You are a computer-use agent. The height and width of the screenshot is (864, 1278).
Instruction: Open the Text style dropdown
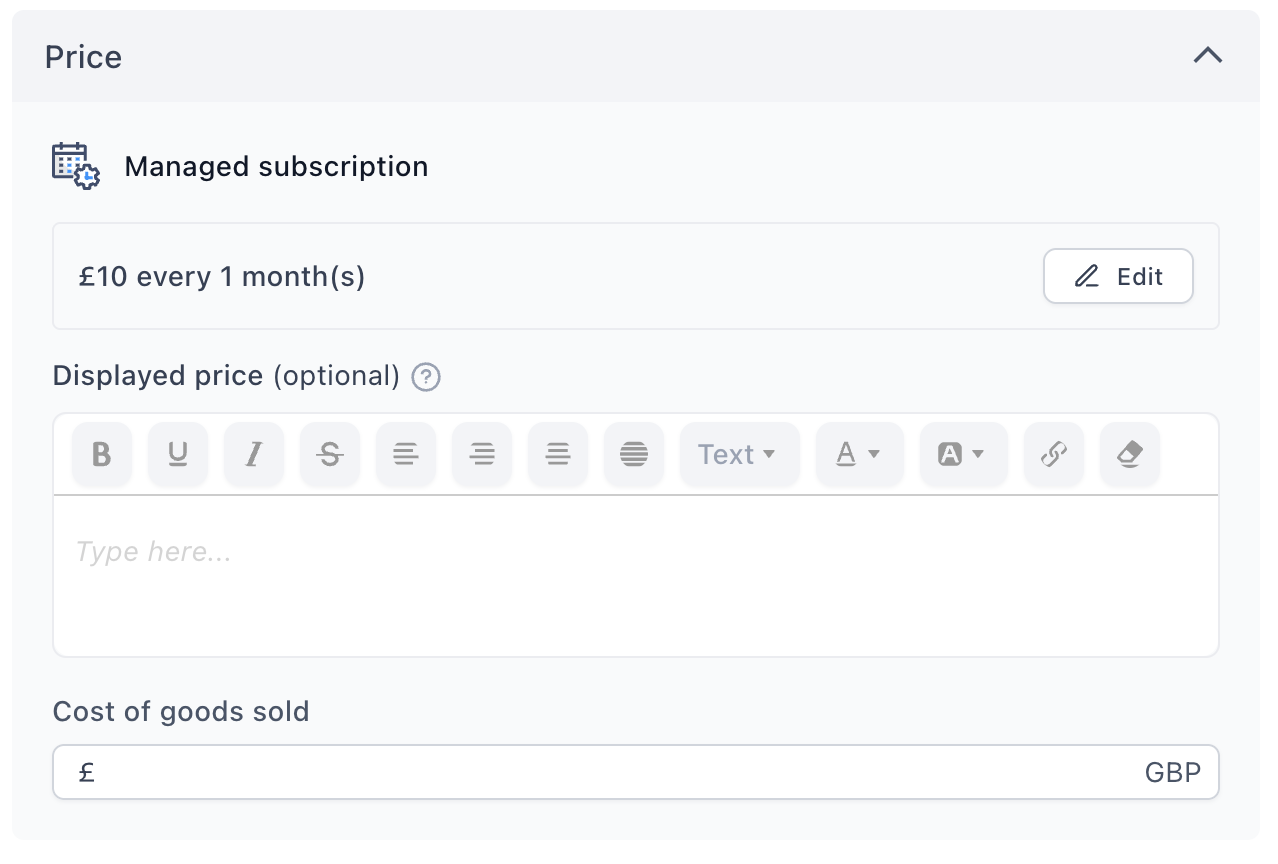click(x=740, y=454)
